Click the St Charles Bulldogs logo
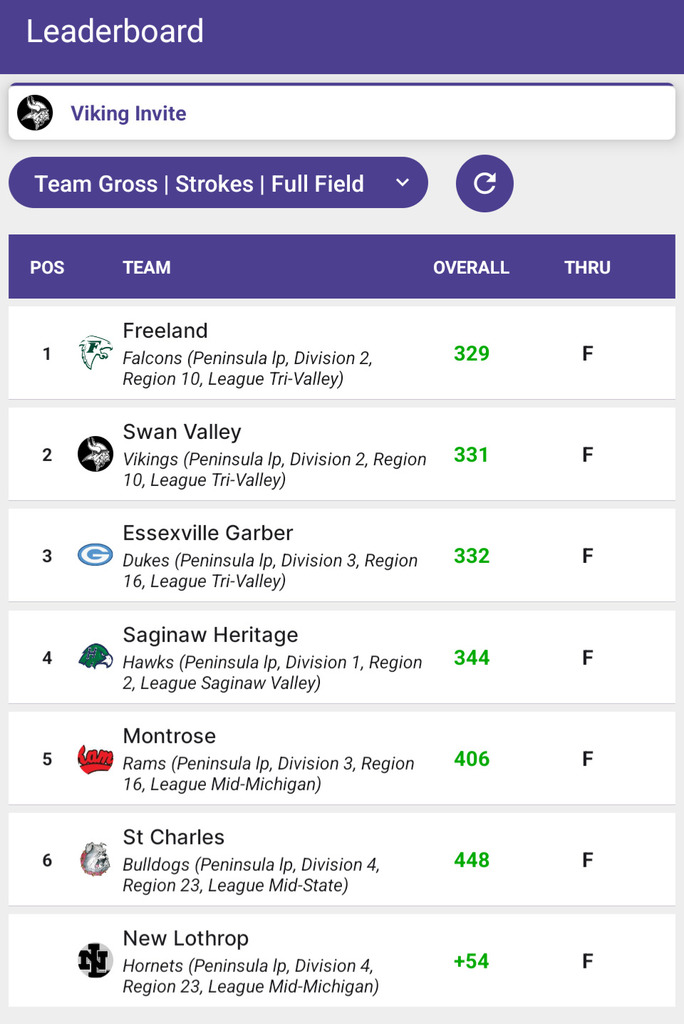The height and width of the screenshot is (1024, 684). (95, 860)
